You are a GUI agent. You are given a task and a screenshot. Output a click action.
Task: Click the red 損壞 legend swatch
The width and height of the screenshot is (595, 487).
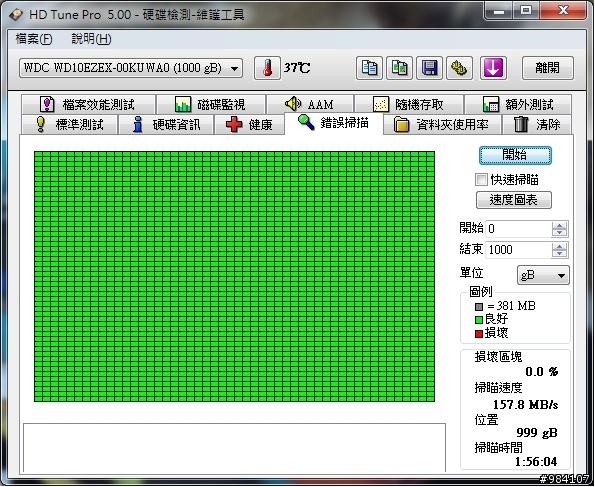[x=479, y=334]
